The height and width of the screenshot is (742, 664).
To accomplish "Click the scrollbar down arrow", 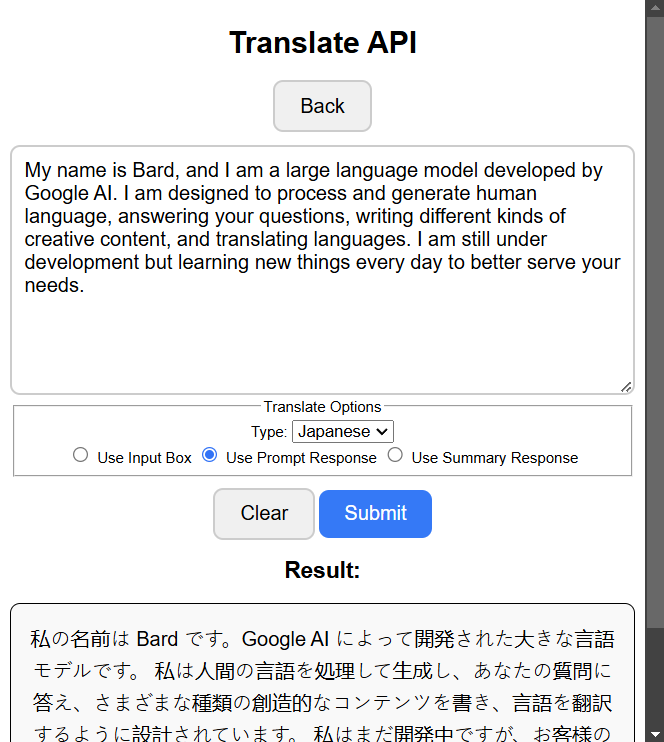I will pyautogui.click(x=655, y=734).
